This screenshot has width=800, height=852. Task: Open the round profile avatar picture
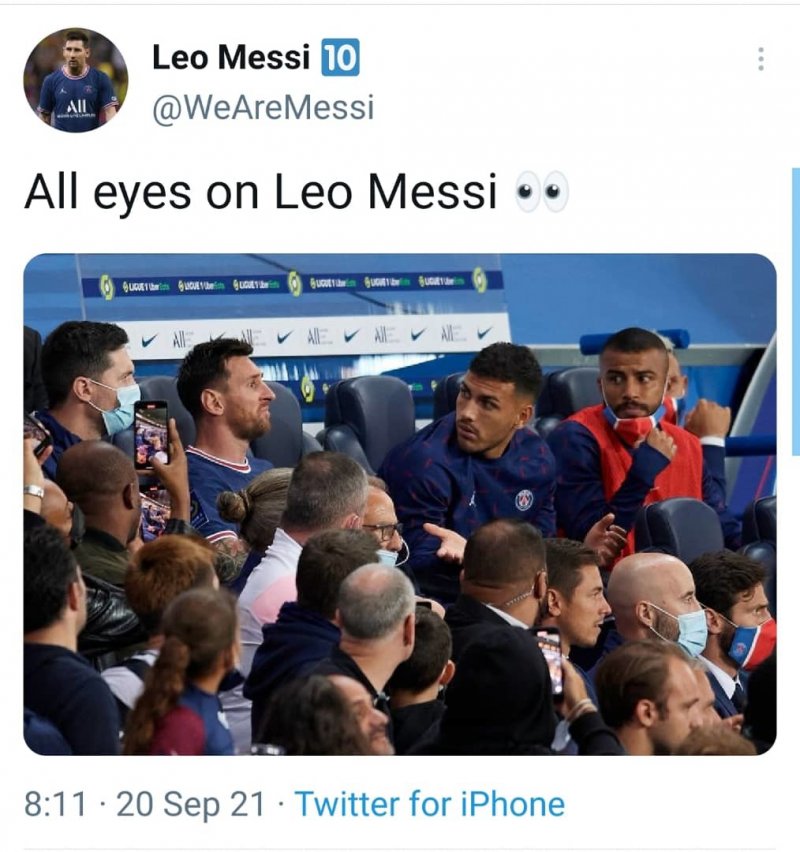(x=76, y=80)
